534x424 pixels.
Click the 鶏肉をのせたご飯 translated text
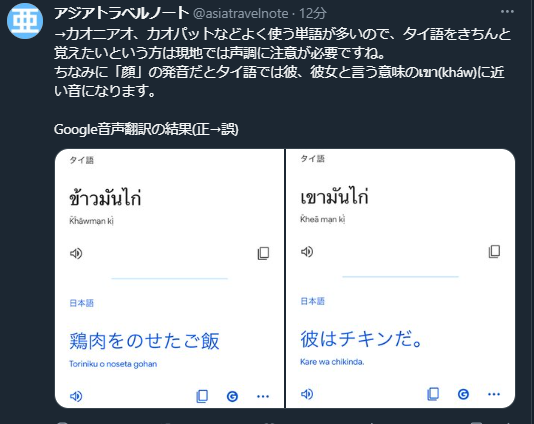click(144, 341)
